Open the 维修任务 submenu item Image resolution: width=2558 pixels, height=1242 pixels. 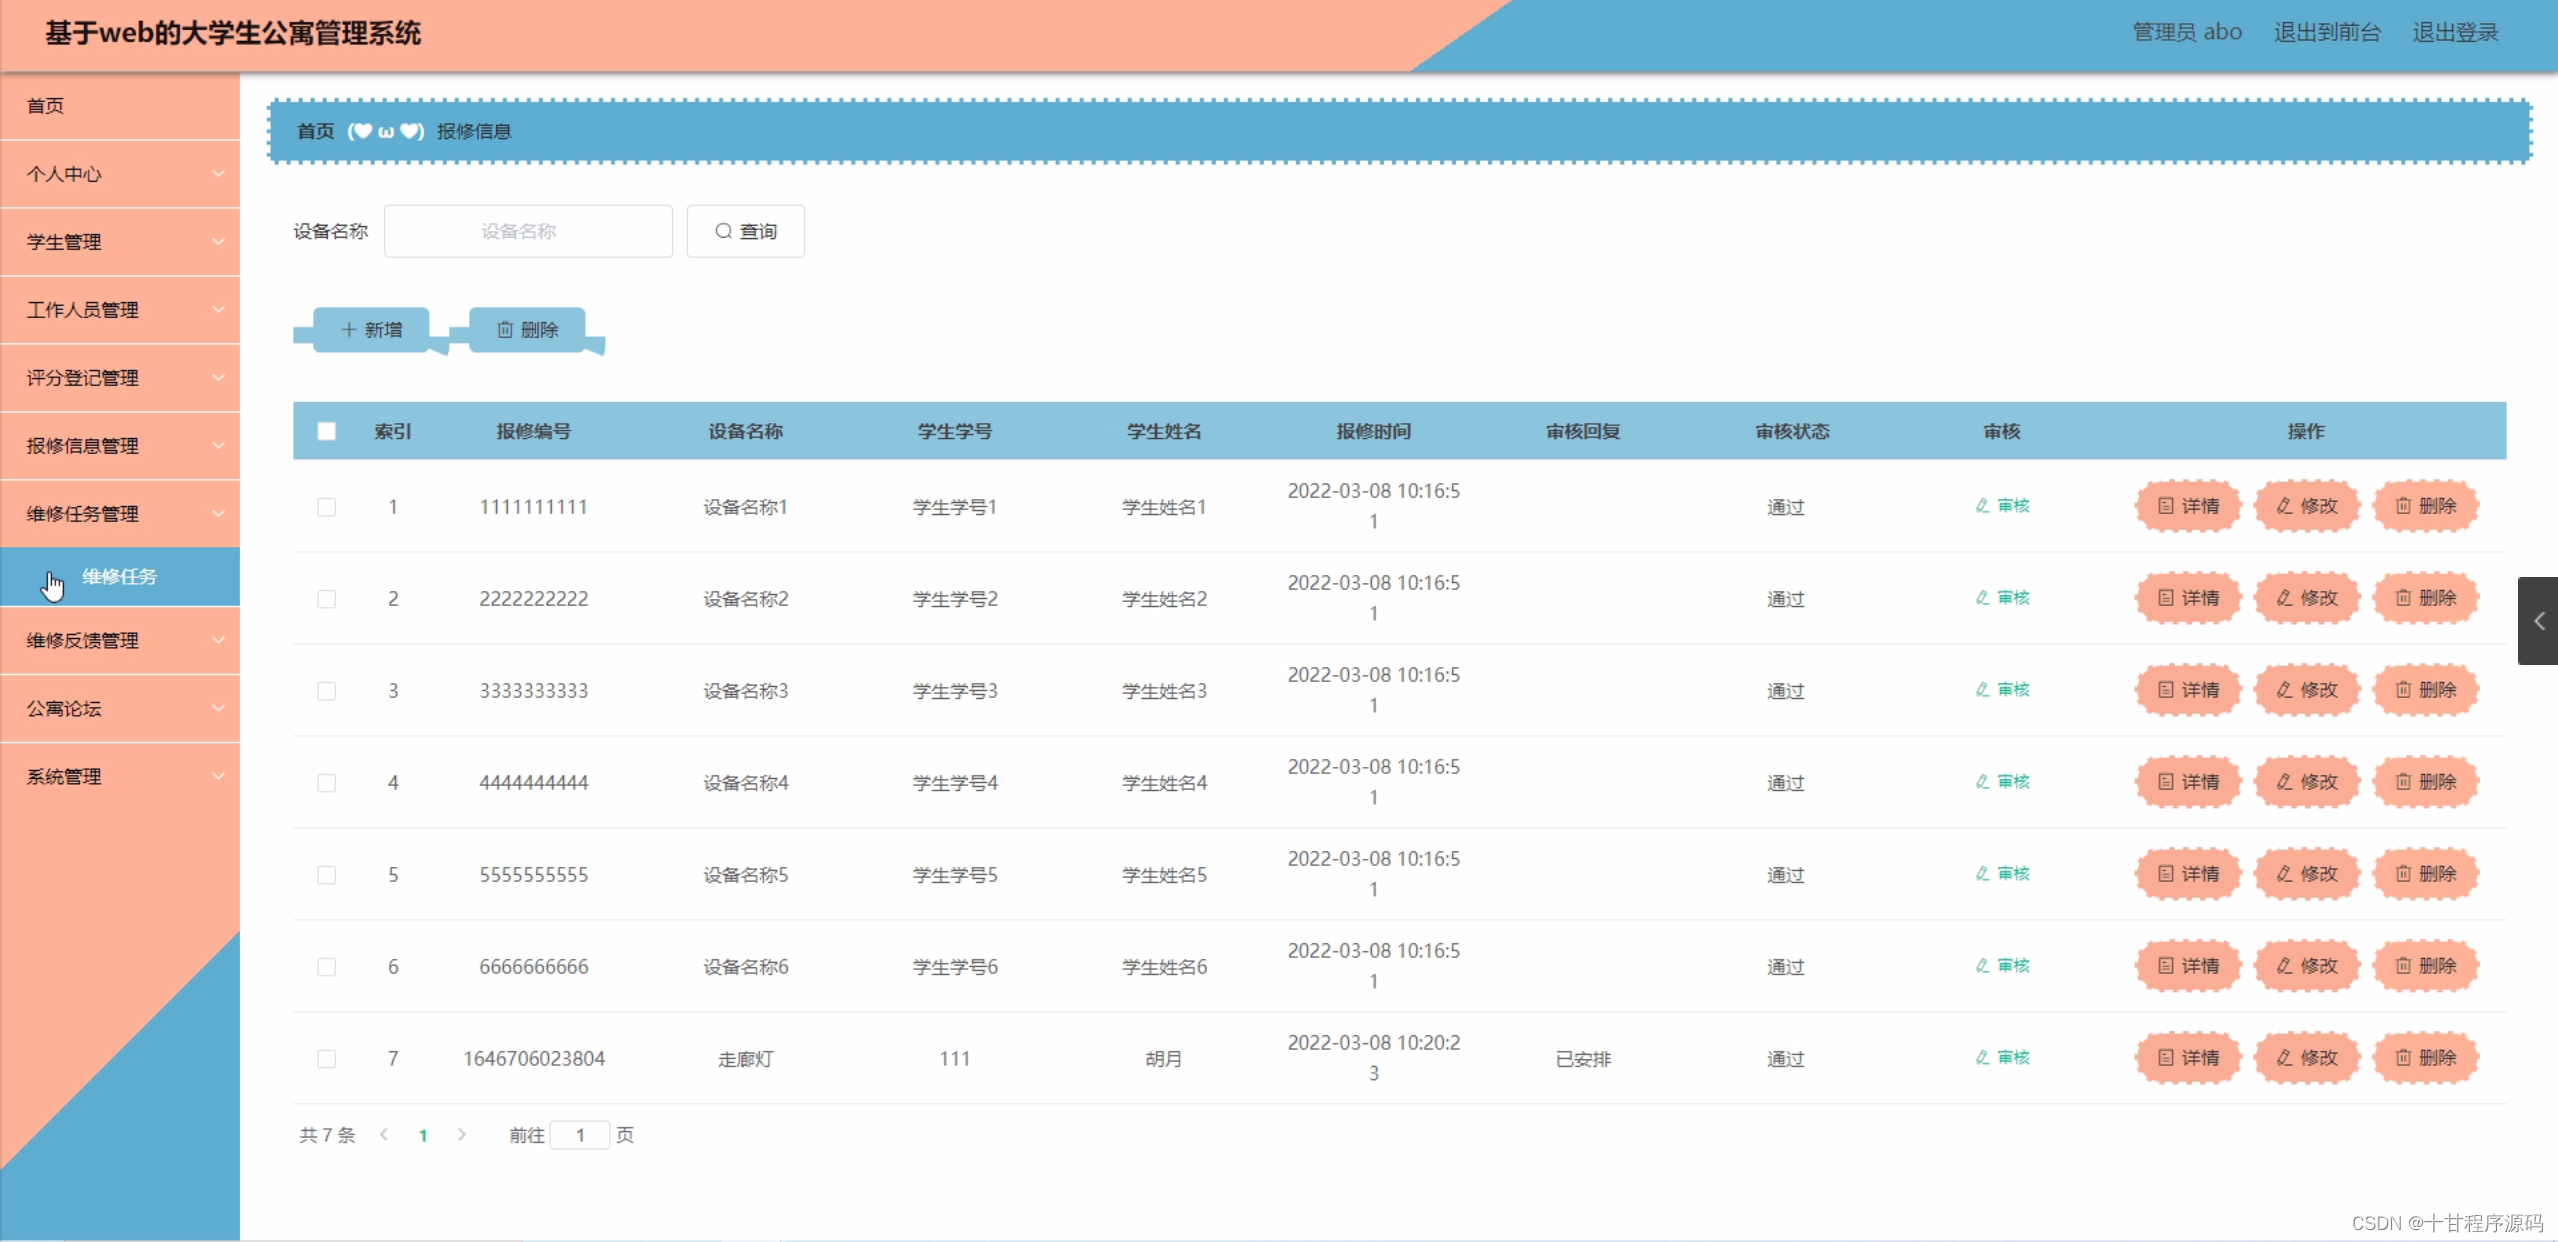tap(120, 577)
